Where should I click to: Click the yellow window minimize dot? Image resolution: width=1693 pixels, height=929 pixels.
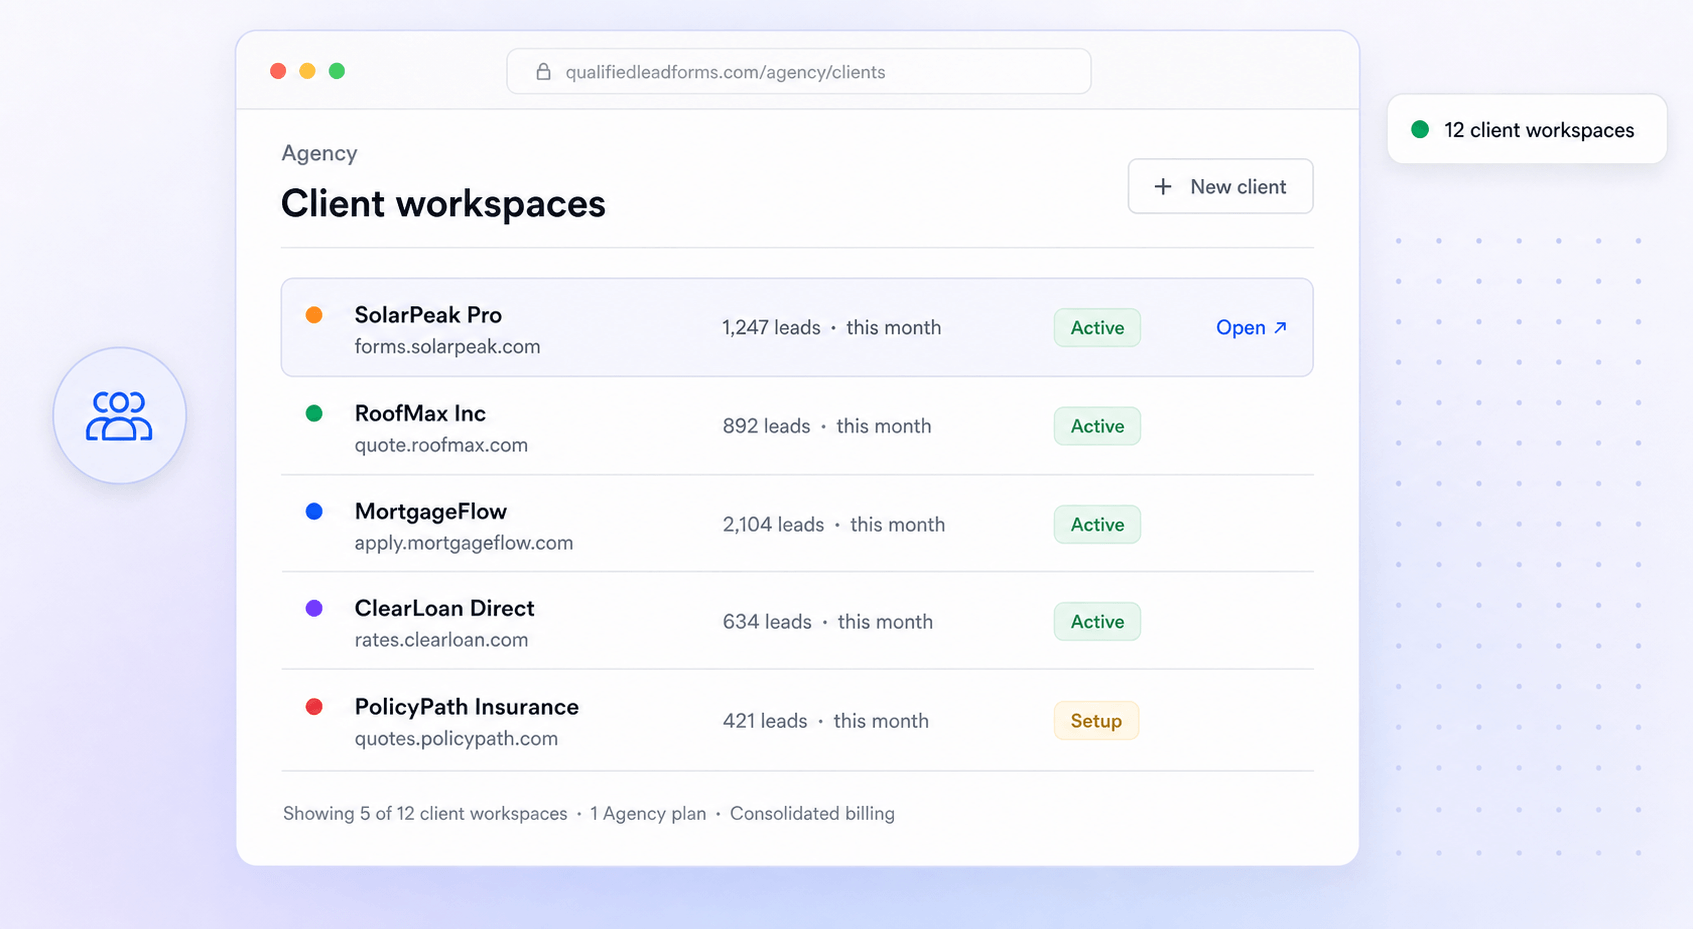coord(308,71)
